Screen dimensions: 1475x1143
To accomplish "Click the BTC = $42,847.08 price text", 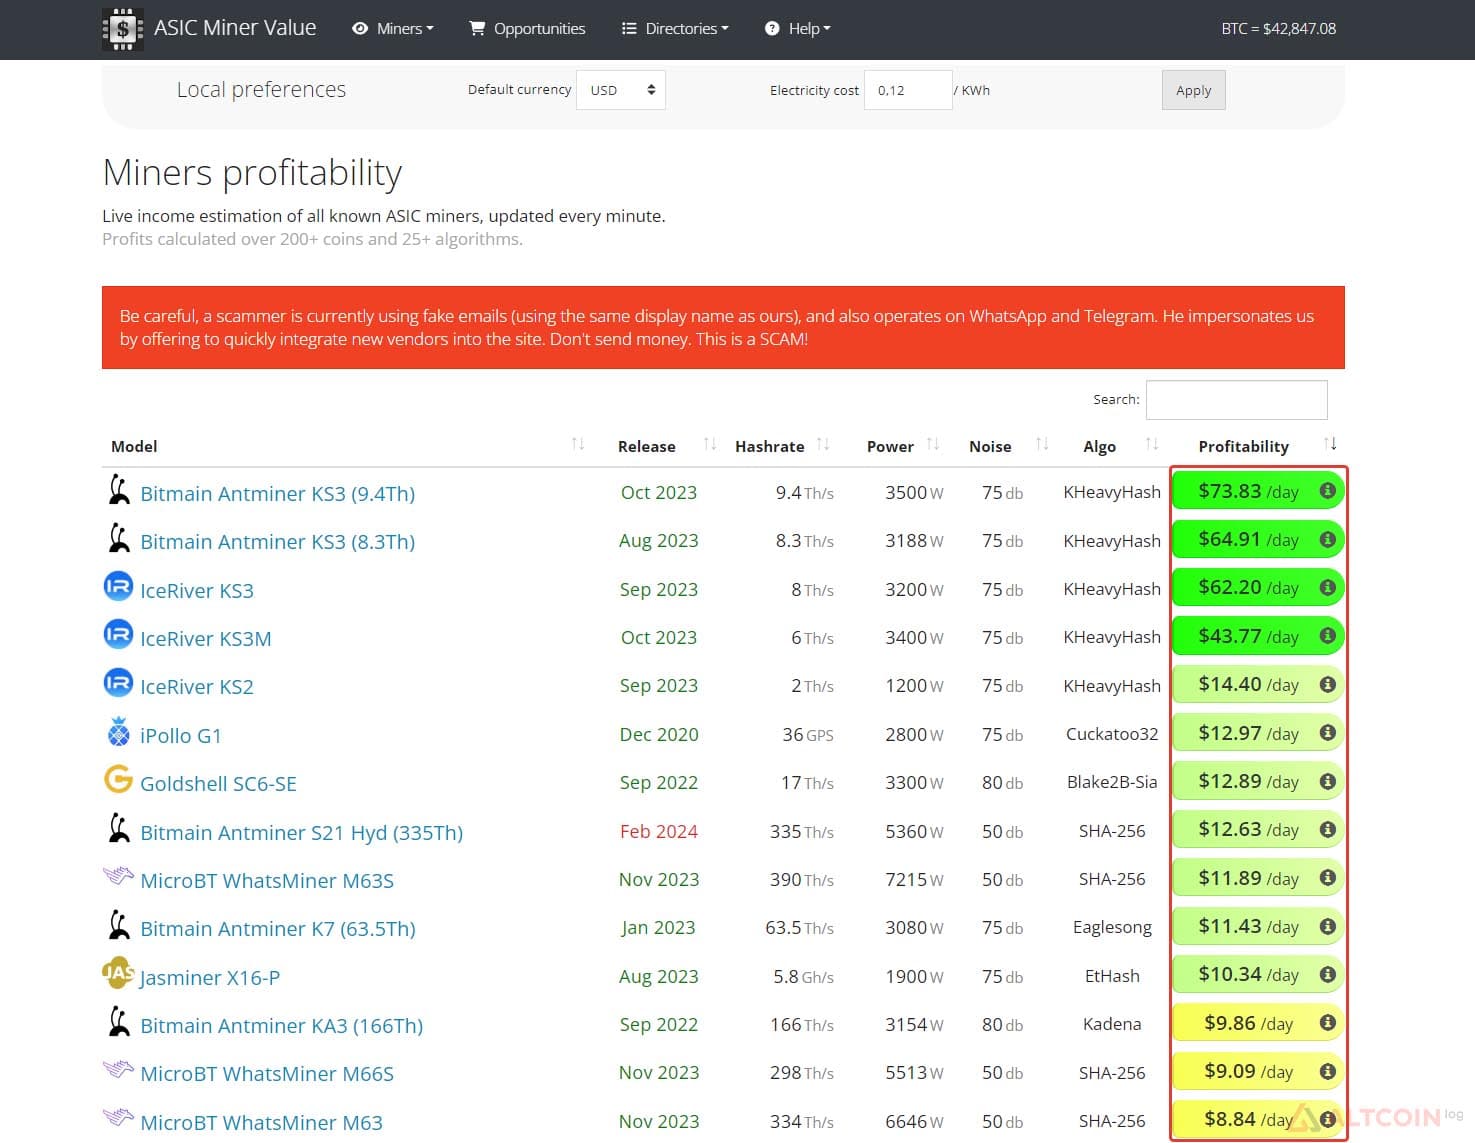I will [x=1278, y=29].
